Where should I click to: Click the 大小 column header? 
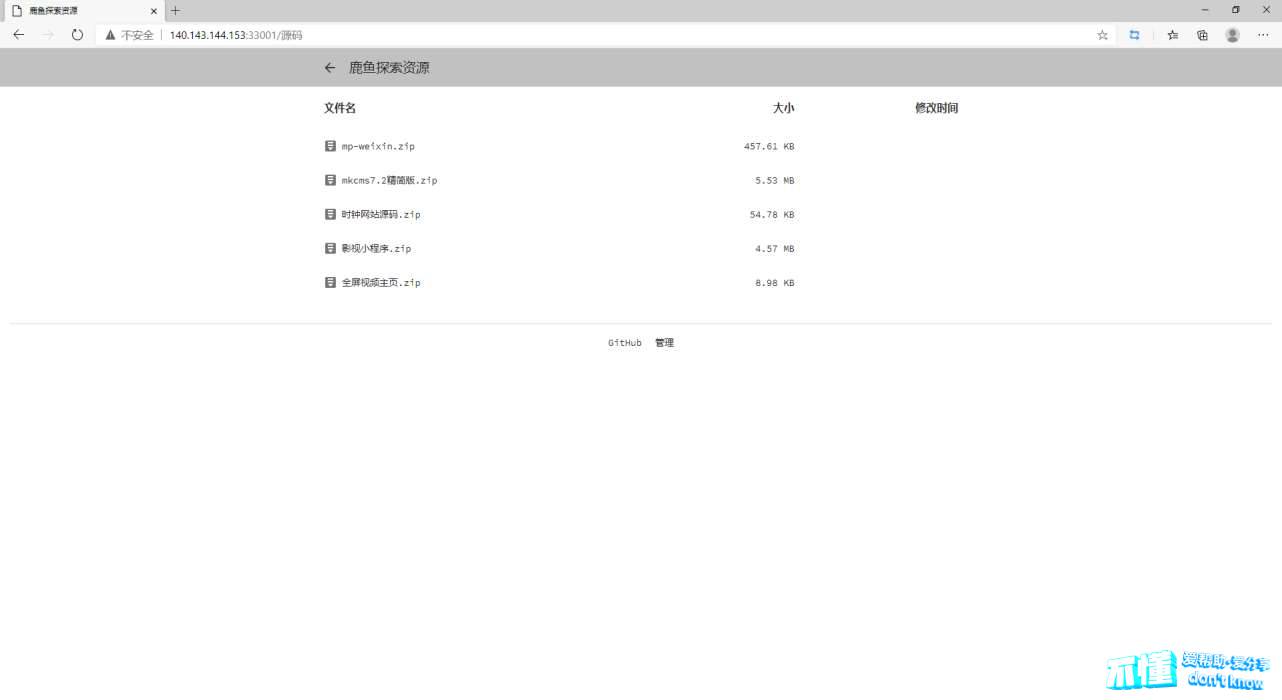783,108
